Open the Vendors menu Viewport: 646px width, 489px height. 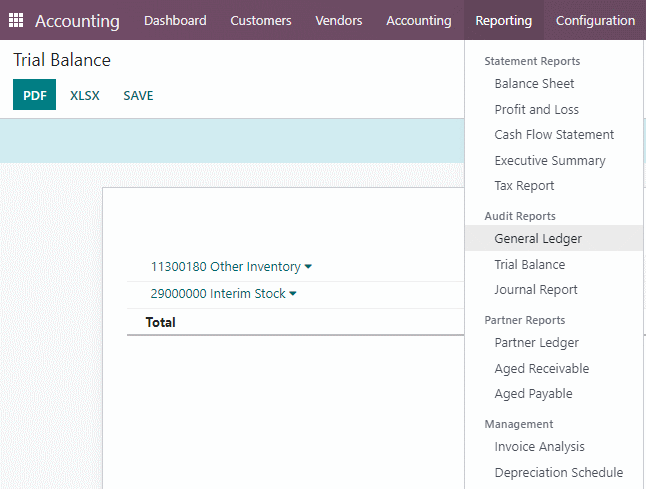pyautogui.click(x=339, y=20)
